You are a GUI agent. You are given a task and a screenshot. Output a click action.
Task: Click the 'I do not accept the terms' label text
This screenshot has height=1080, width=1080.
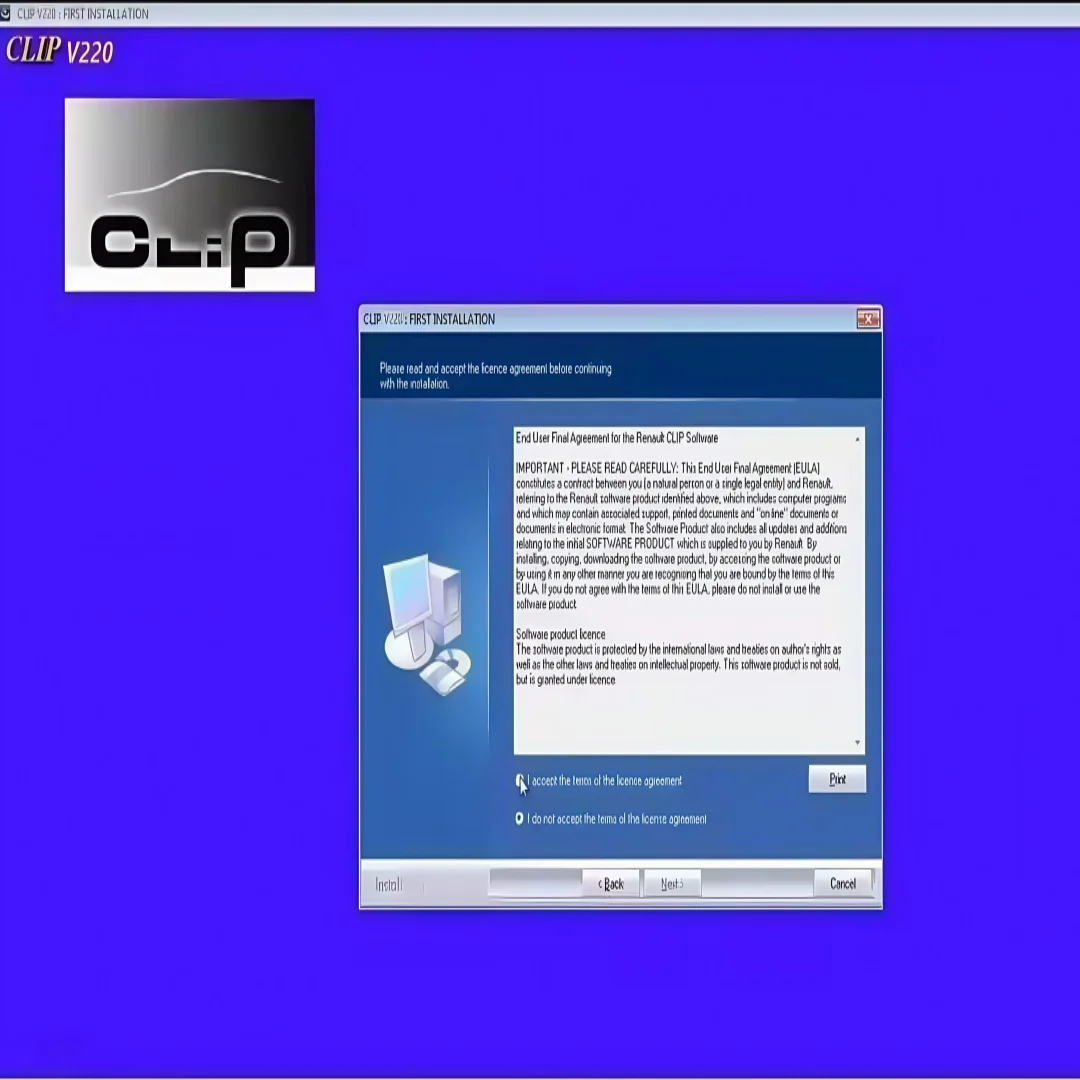pyautogui.click(x=617, y=819)
